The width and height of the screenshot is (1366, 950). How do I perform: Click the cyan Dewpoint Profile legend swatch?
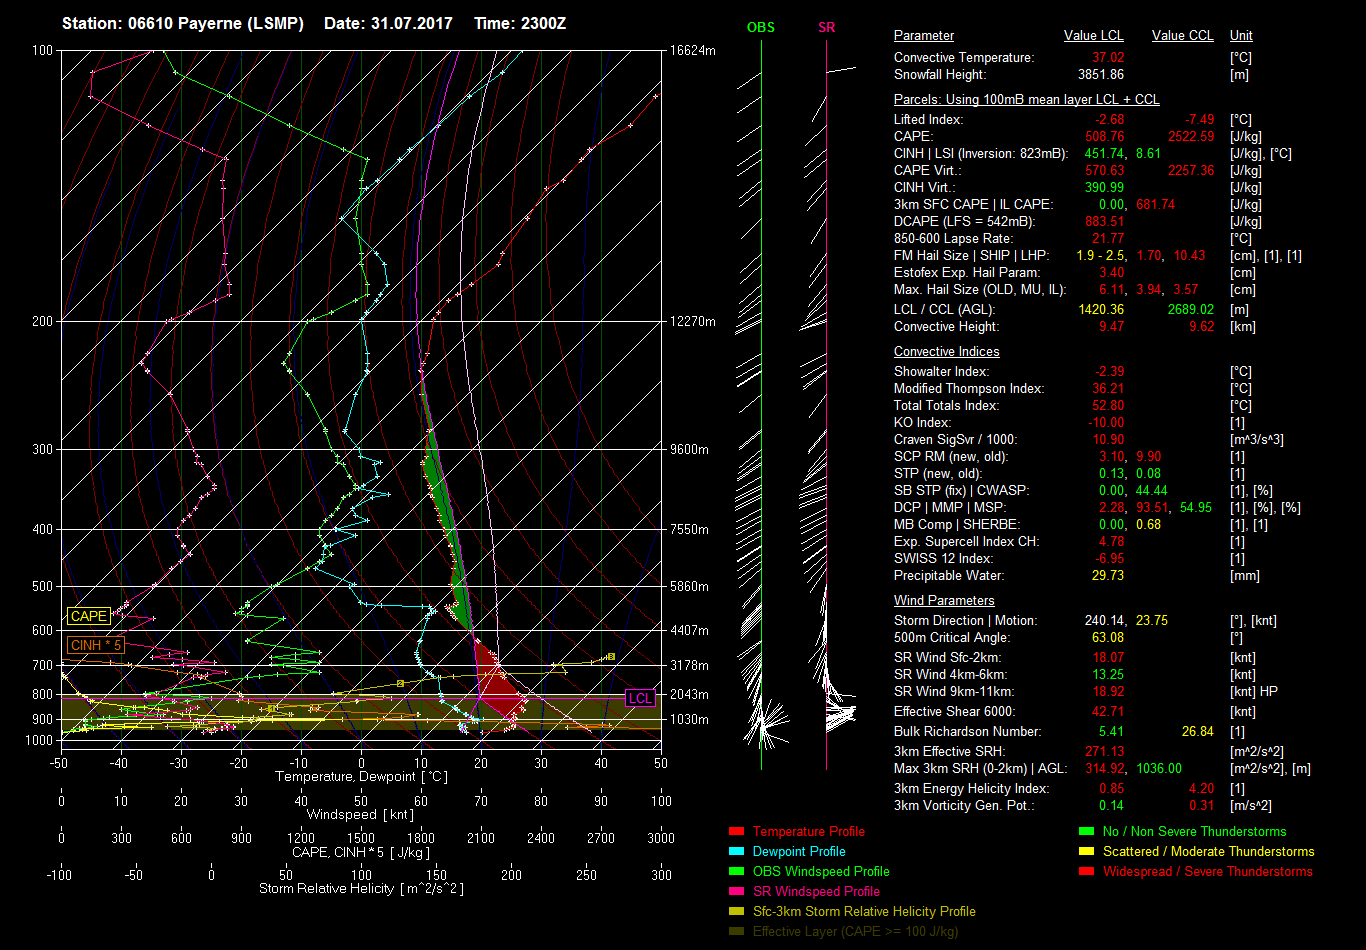pyautogui.click(x=736, y=851)
